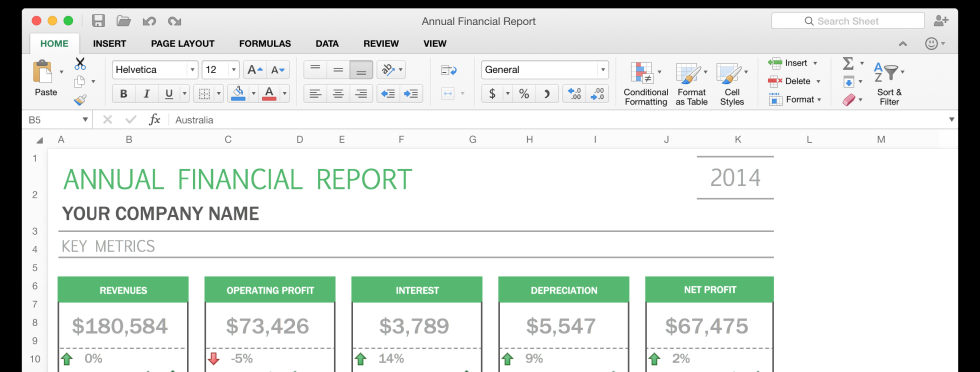Switch to the INSERT tab
Image resolution: width=980 pixels, height=372 pixels.
coord(109,44)
